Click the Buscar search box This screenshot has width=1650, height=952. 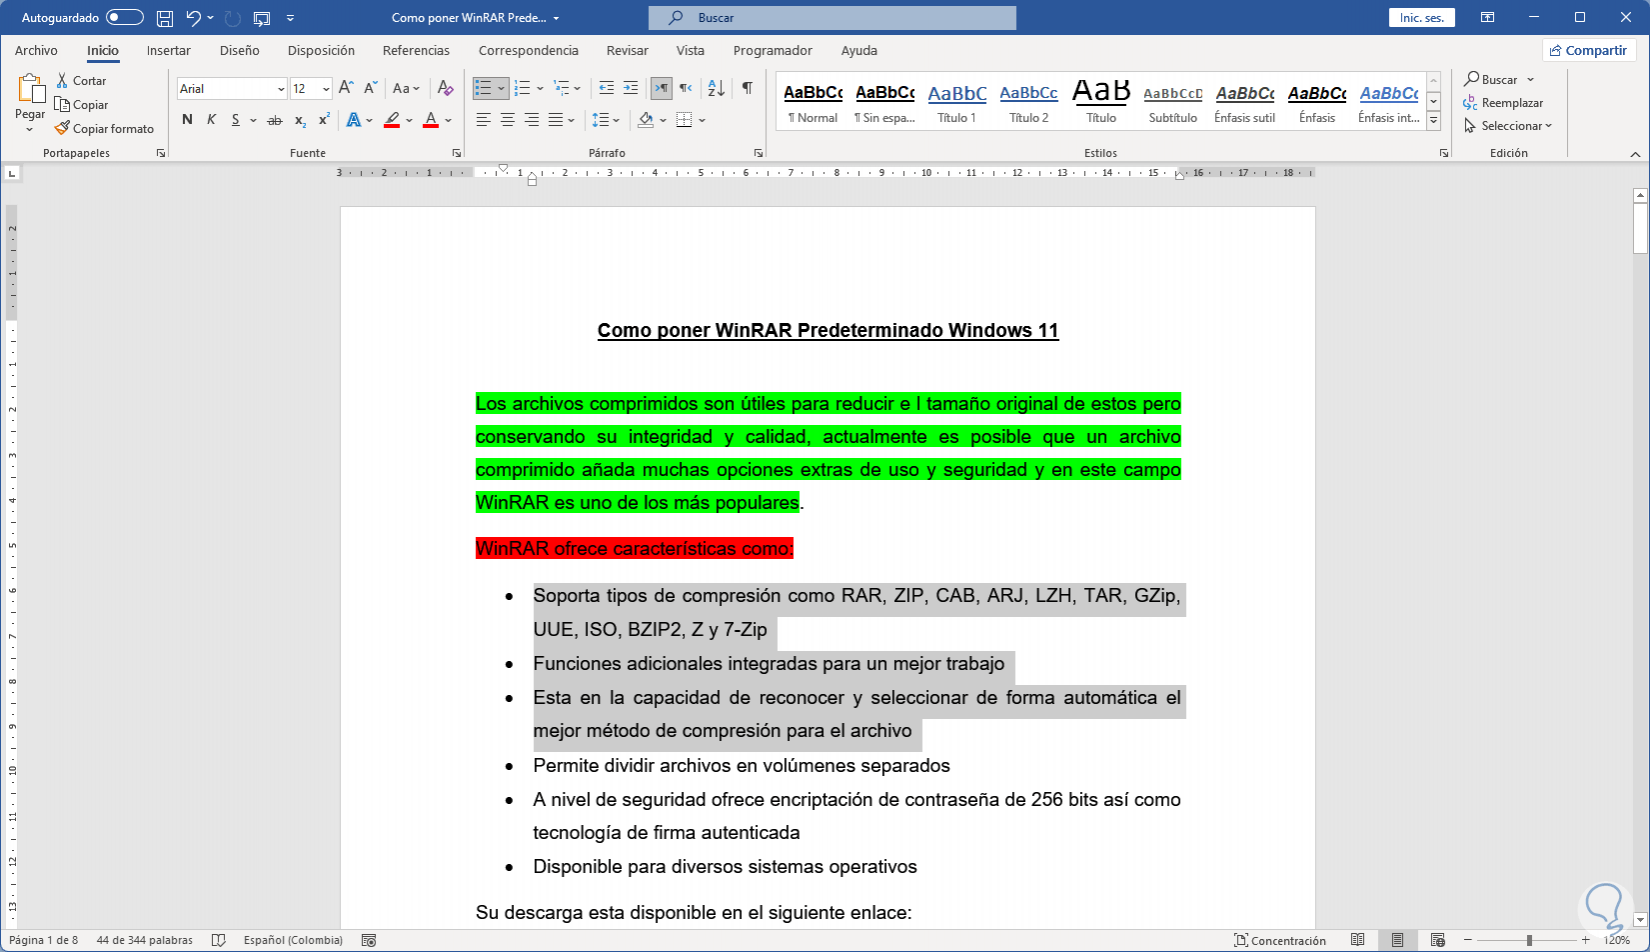click(832, 18)
